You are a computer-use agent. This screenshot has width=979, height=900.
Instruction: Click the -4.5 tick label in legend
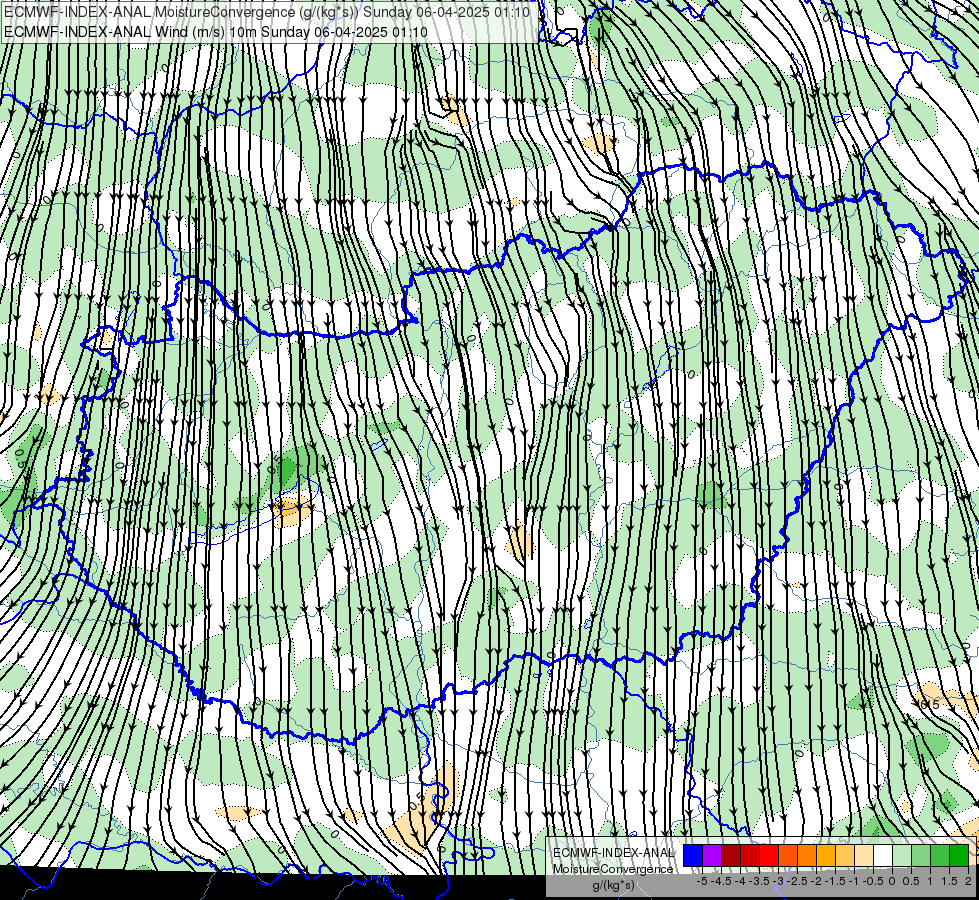[721, 881]
